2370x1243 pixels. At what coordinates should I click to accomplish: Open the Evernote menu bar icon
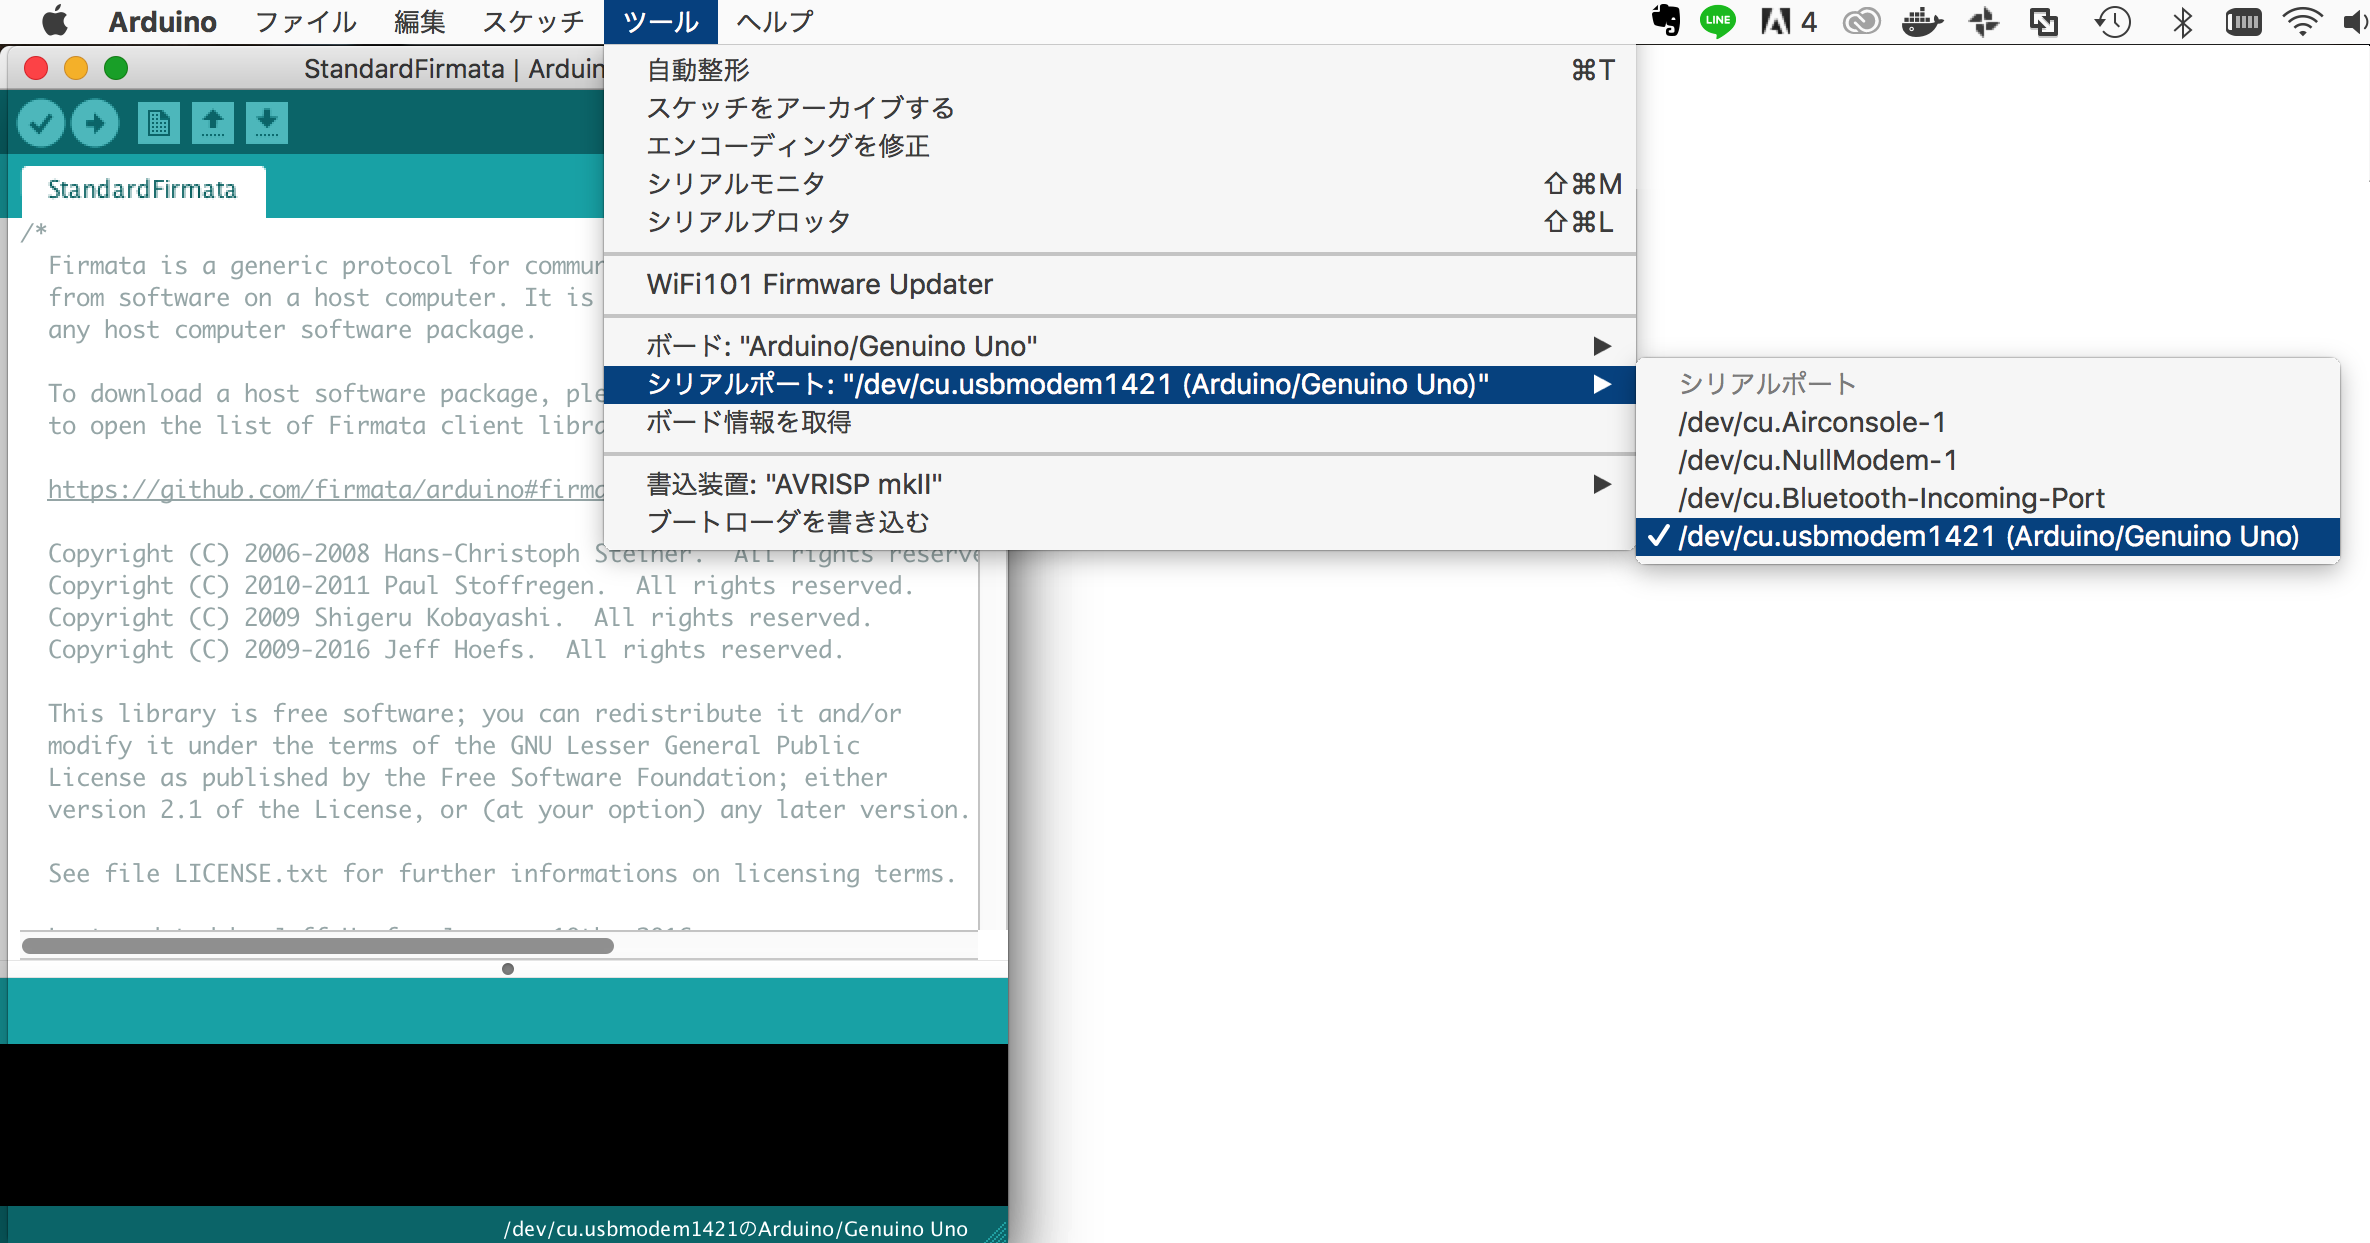tap(1666, 21)
